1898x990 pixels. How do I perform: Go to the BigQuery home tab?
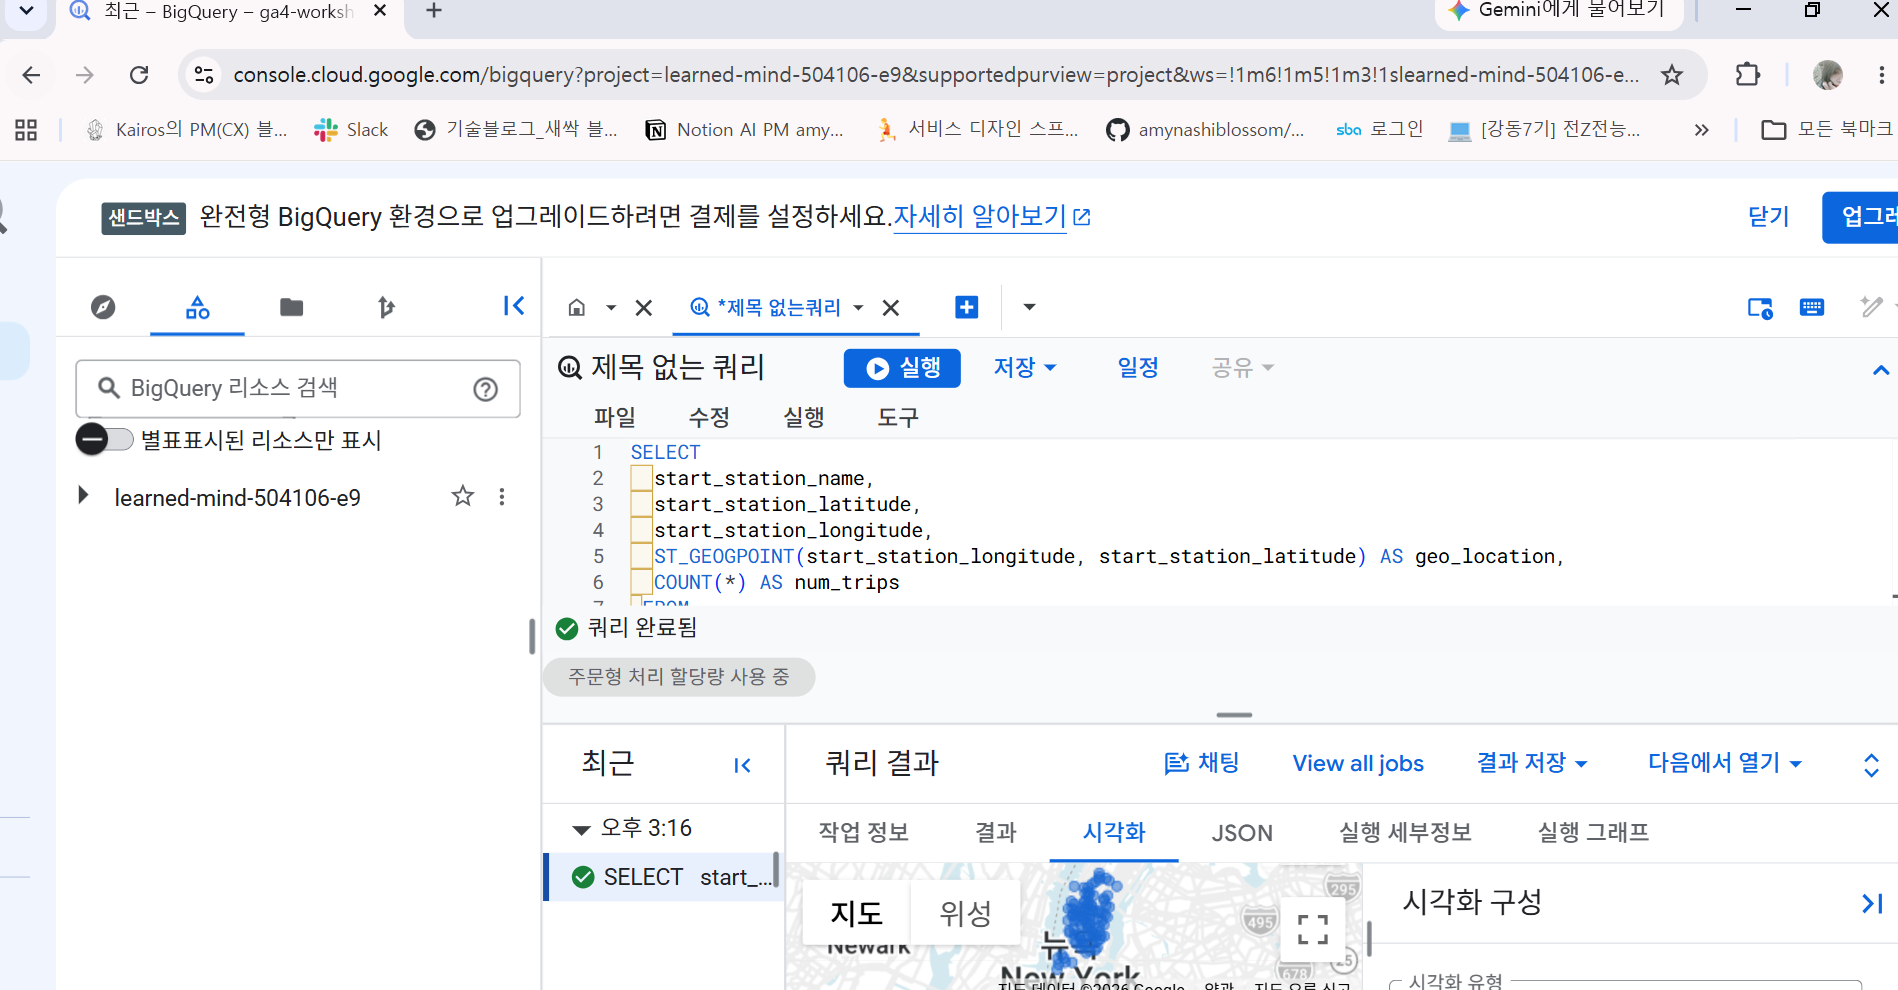(577, 308)
